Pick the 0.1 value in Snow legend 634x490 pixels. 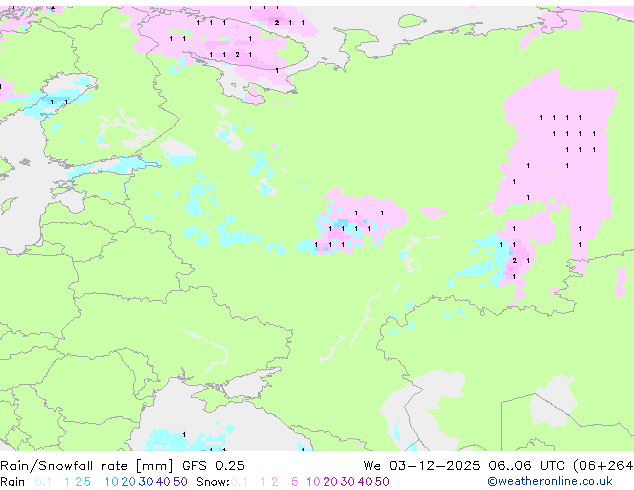239,482
